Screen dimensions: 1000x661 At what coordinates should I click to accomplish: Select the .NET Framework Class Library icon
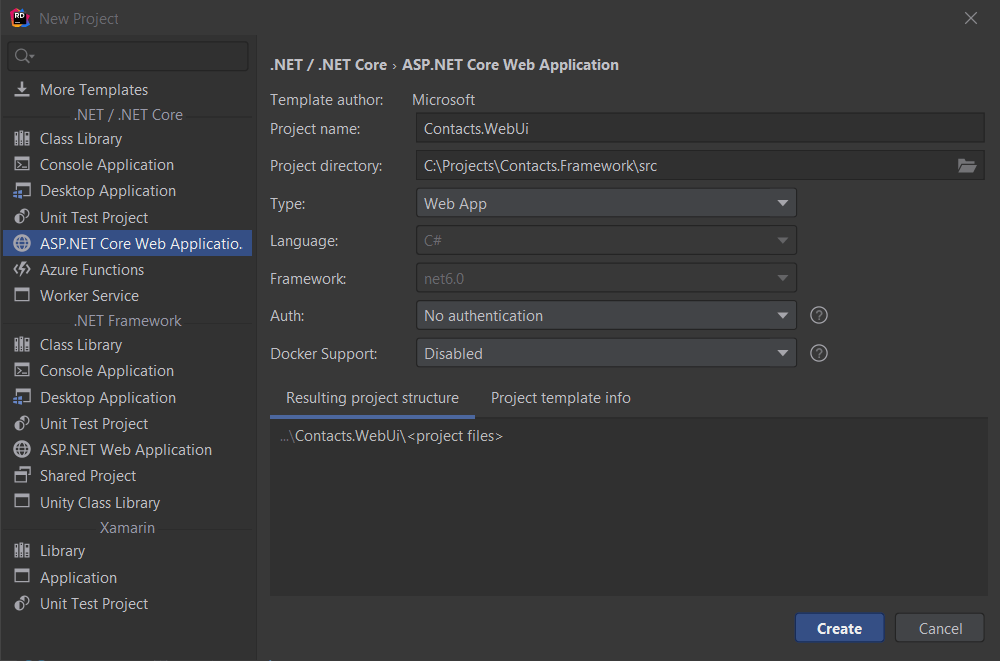tap(22, 345)
